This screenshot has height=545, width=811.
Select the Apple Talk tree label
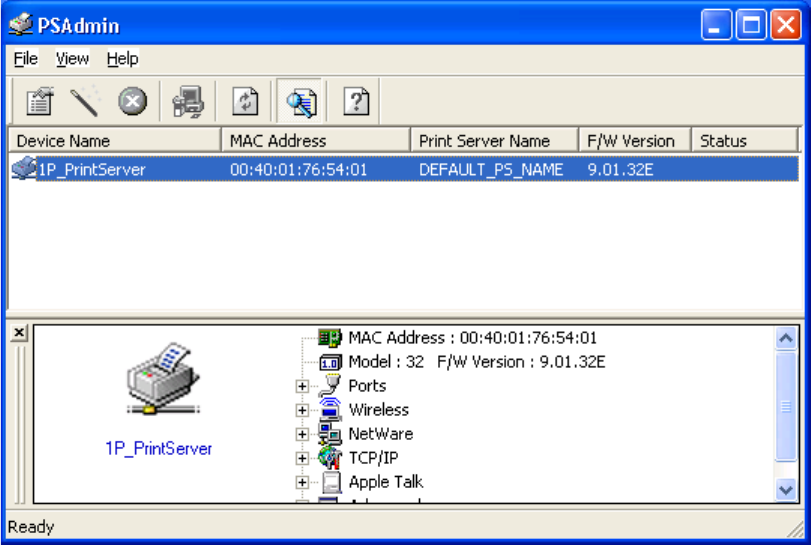pyautogui.click(x=386, y=482)
